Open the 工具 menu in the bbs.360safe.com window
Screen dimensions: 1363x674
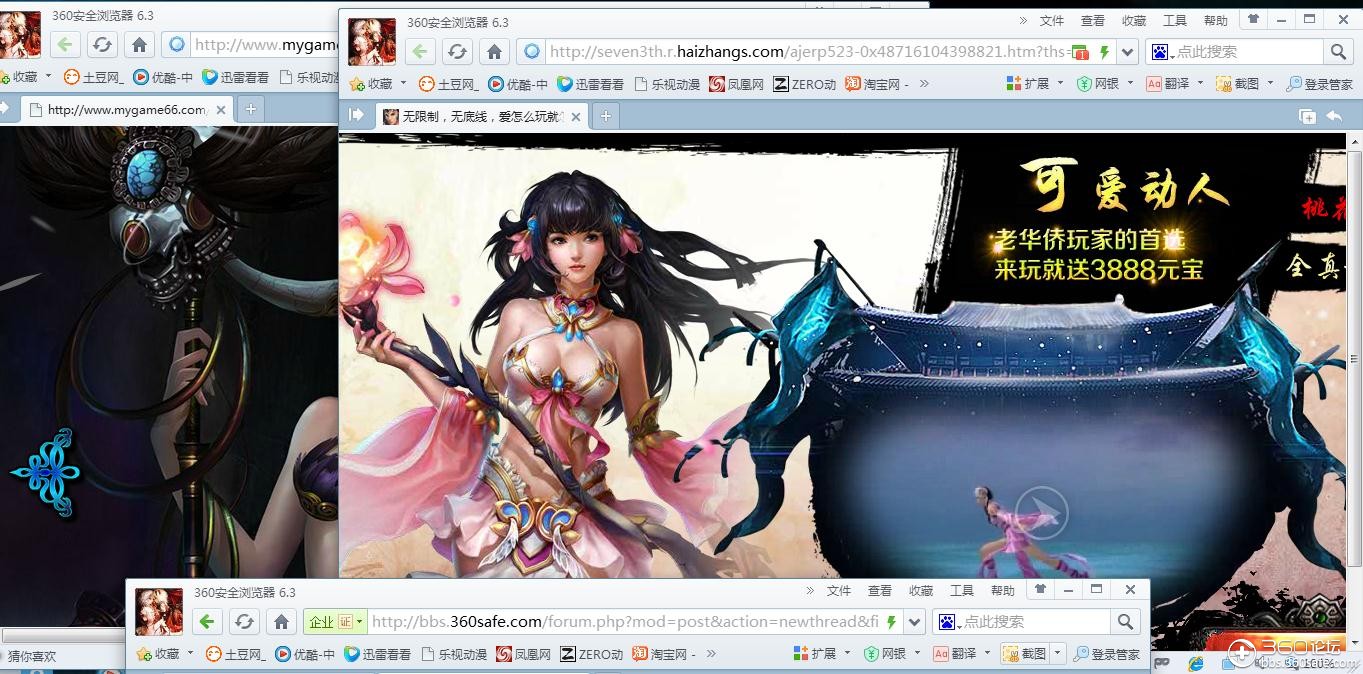pyautogui.click(x=961, y=591)
